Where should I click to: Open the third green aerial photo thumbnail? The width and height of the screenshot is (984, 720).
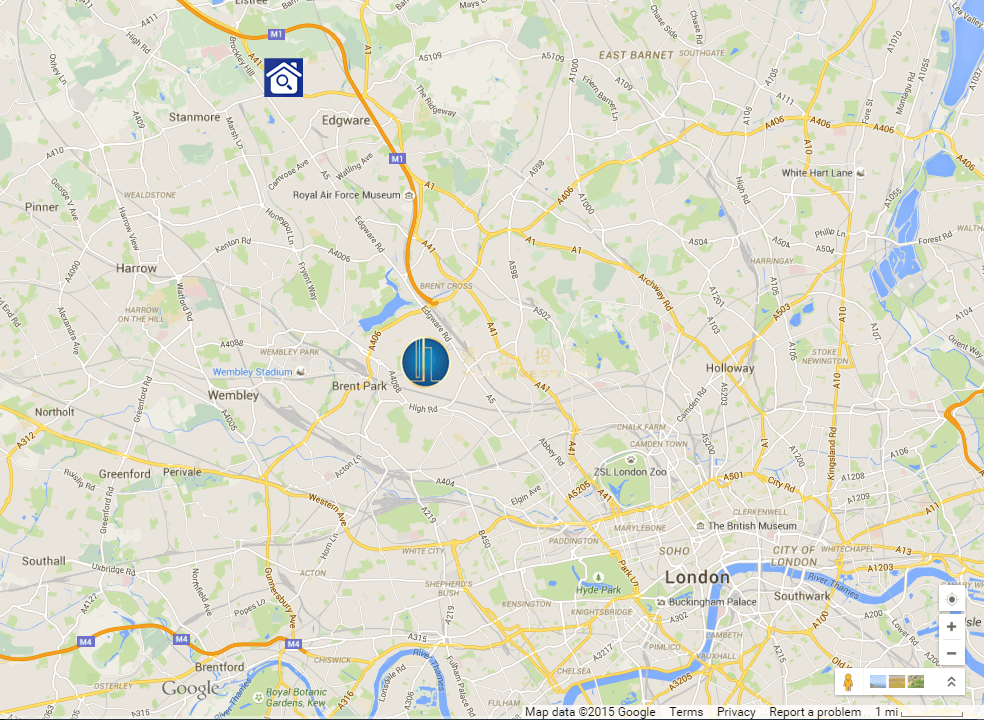[x=916, y=682]
